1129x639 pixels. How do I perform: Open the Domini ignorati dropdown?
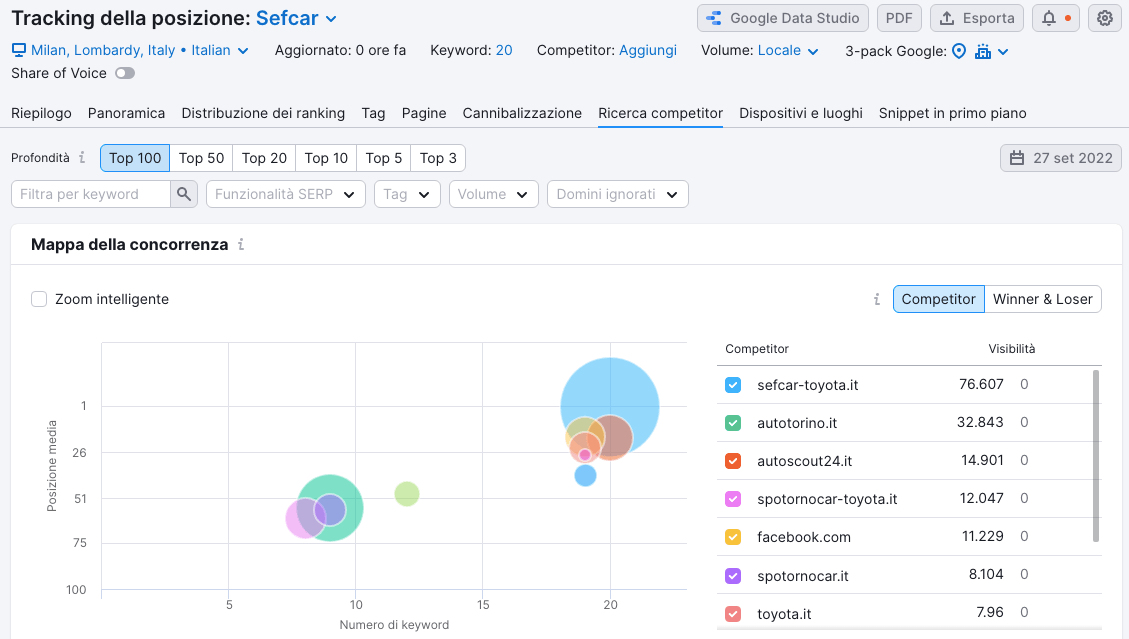617,194
